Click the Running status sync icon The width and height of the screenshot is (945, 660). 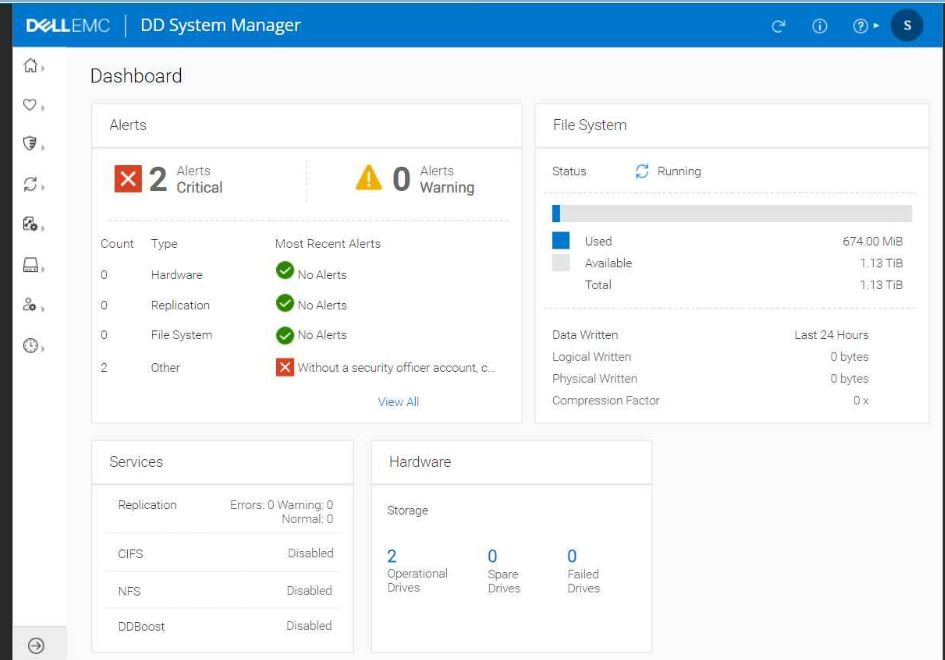(x=642, y=171)
